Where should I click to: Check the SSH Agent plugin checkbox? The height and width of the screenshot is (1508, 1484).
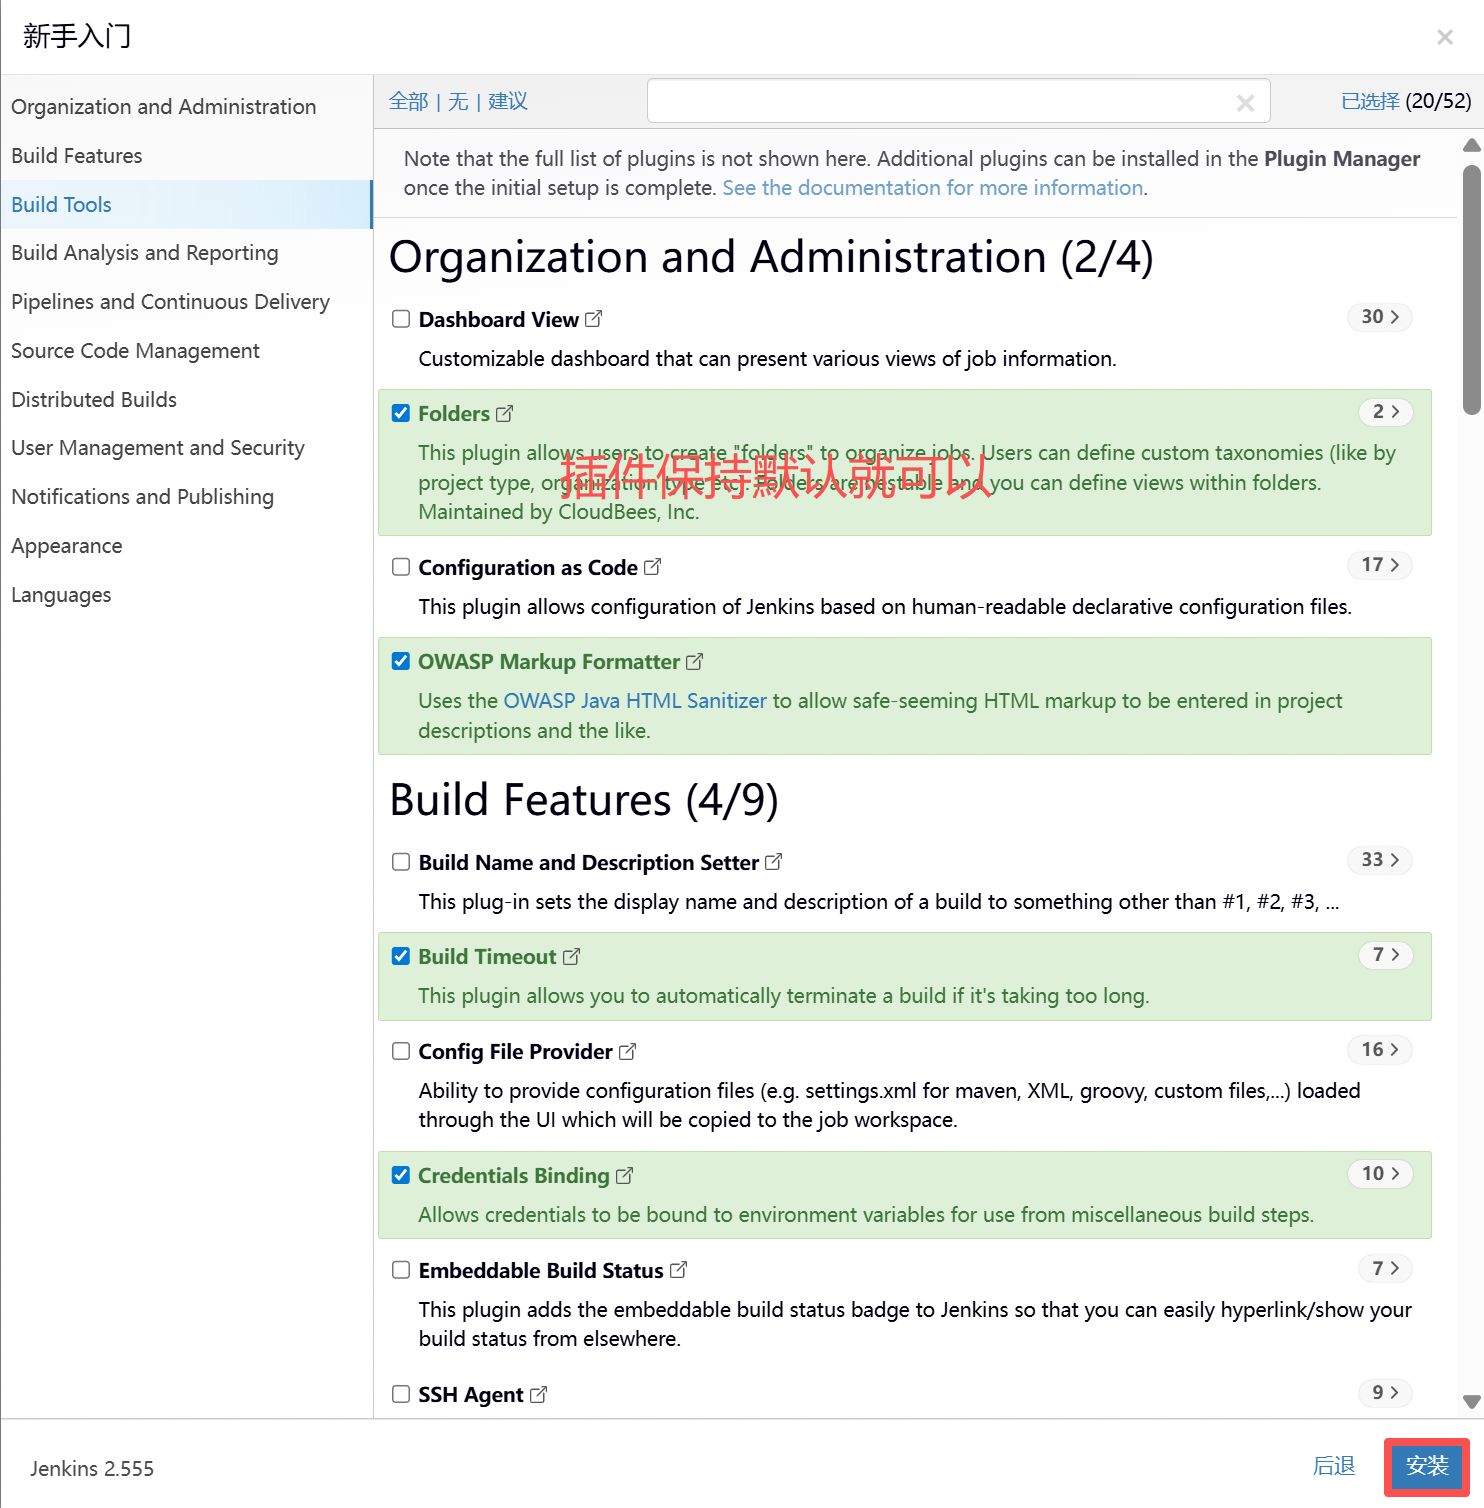click(x=401, y=1394)
